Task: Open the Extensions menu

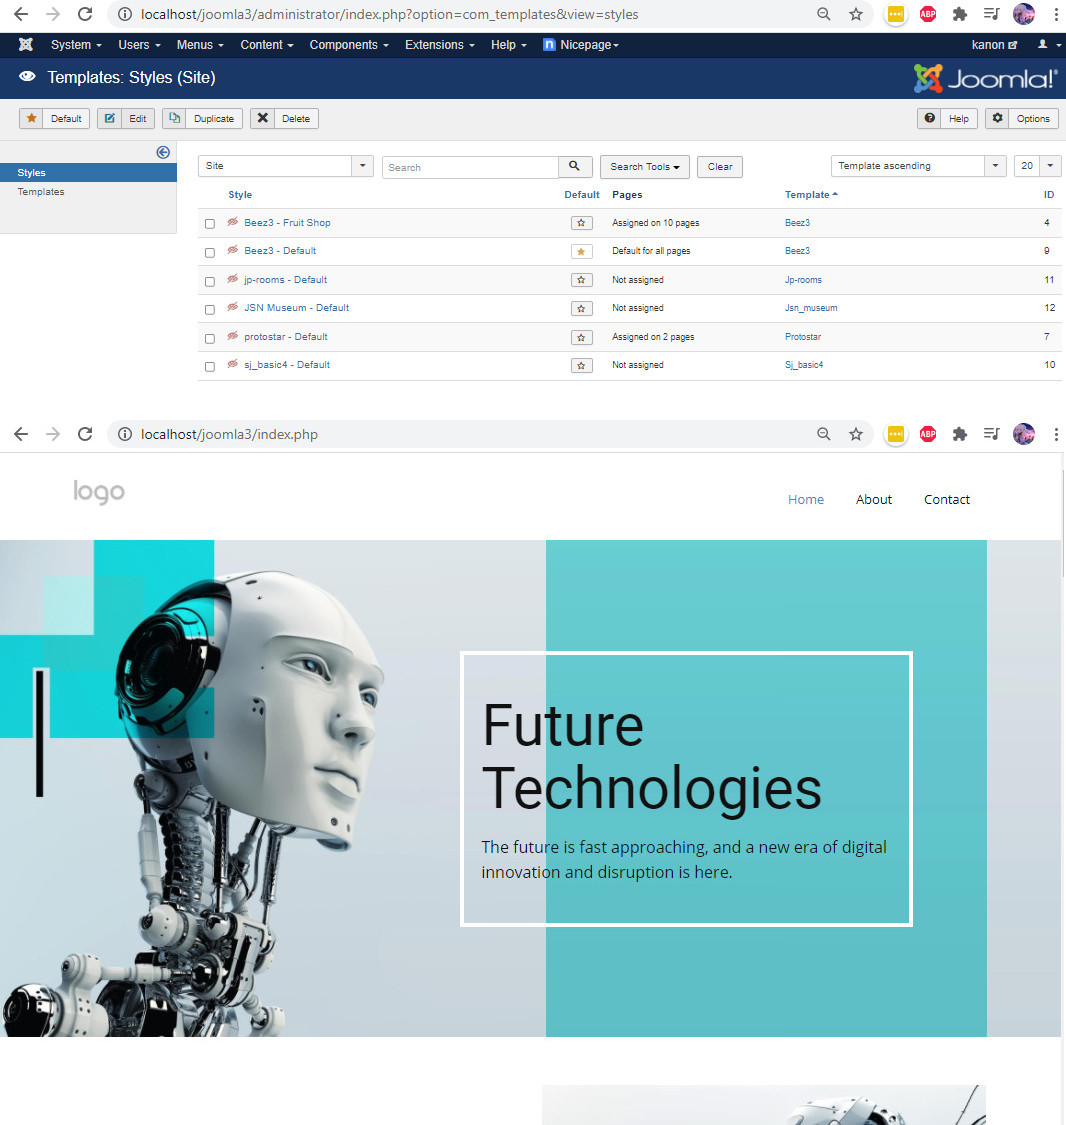Action: click(440, 45)
